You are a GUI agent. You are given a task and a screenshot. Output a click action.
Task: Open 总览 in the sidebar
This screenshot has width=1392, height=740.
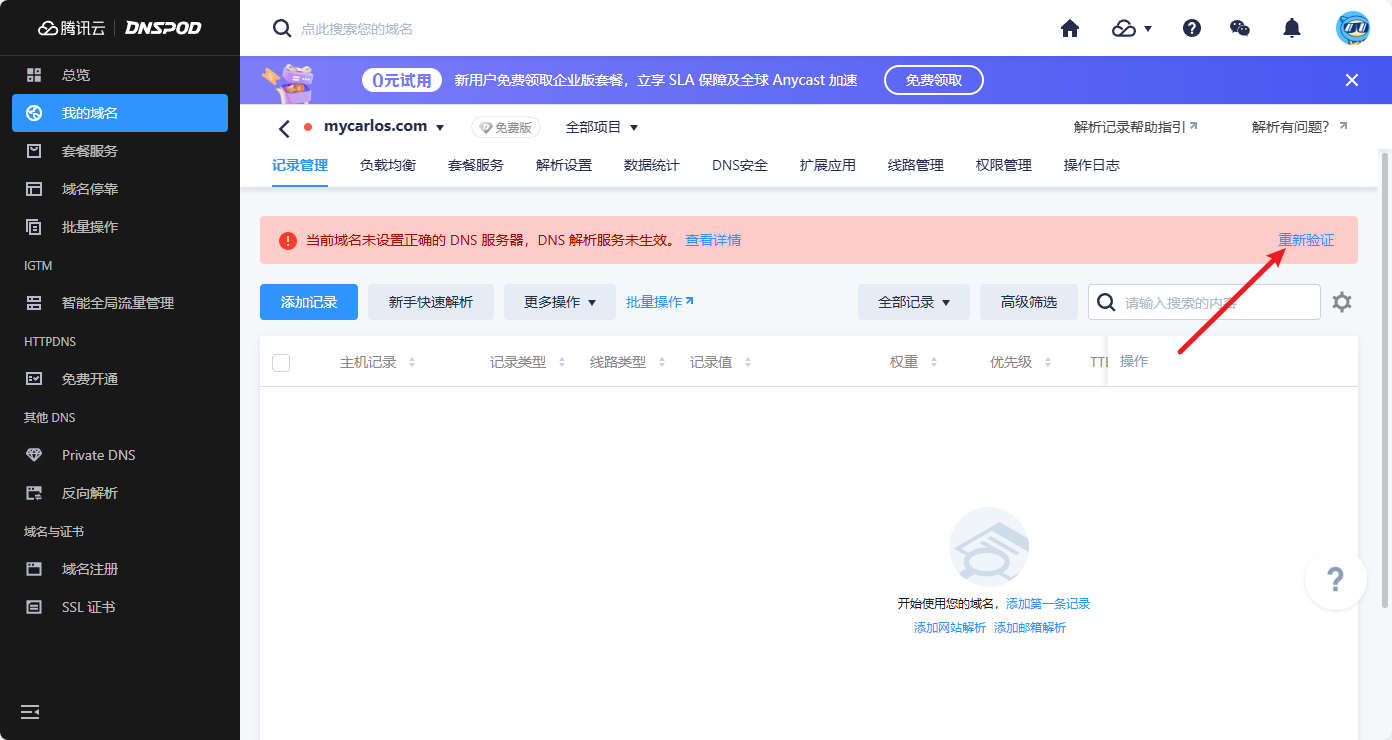pyautogui.click(x=120, y=75)
